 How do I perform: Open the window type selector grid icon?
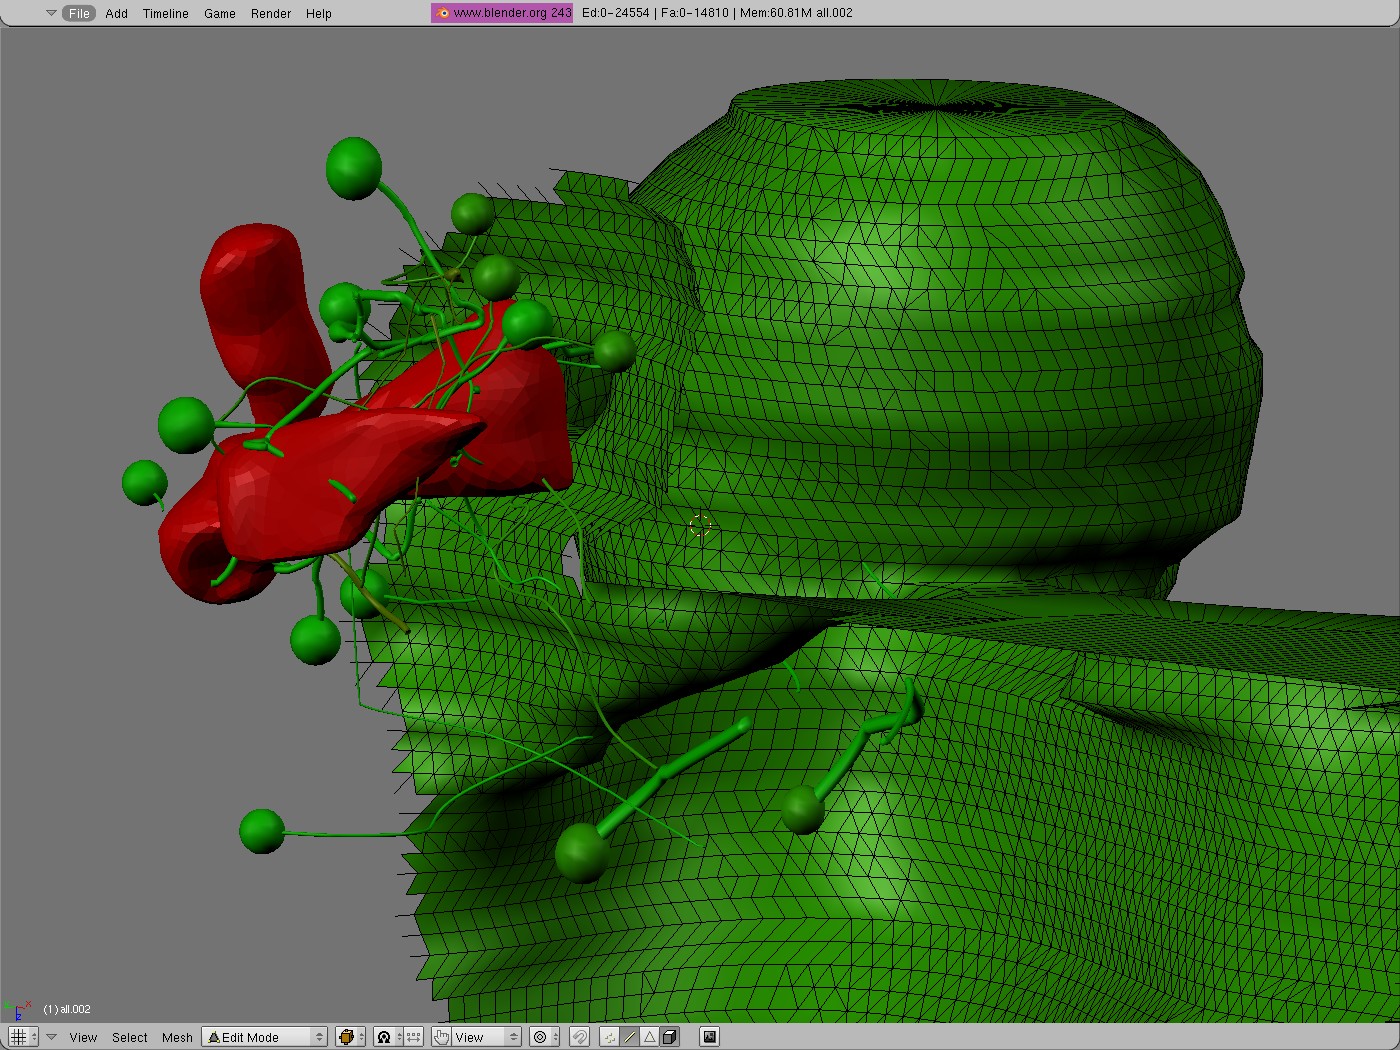click(x=18, y=1037)
